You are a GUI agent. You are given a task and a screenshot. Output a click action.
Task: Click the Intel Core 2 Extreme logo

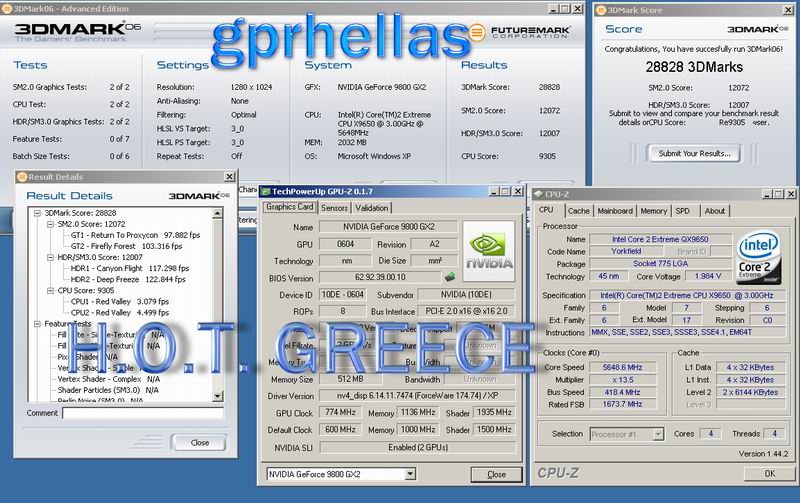click(x=759, y=258)
